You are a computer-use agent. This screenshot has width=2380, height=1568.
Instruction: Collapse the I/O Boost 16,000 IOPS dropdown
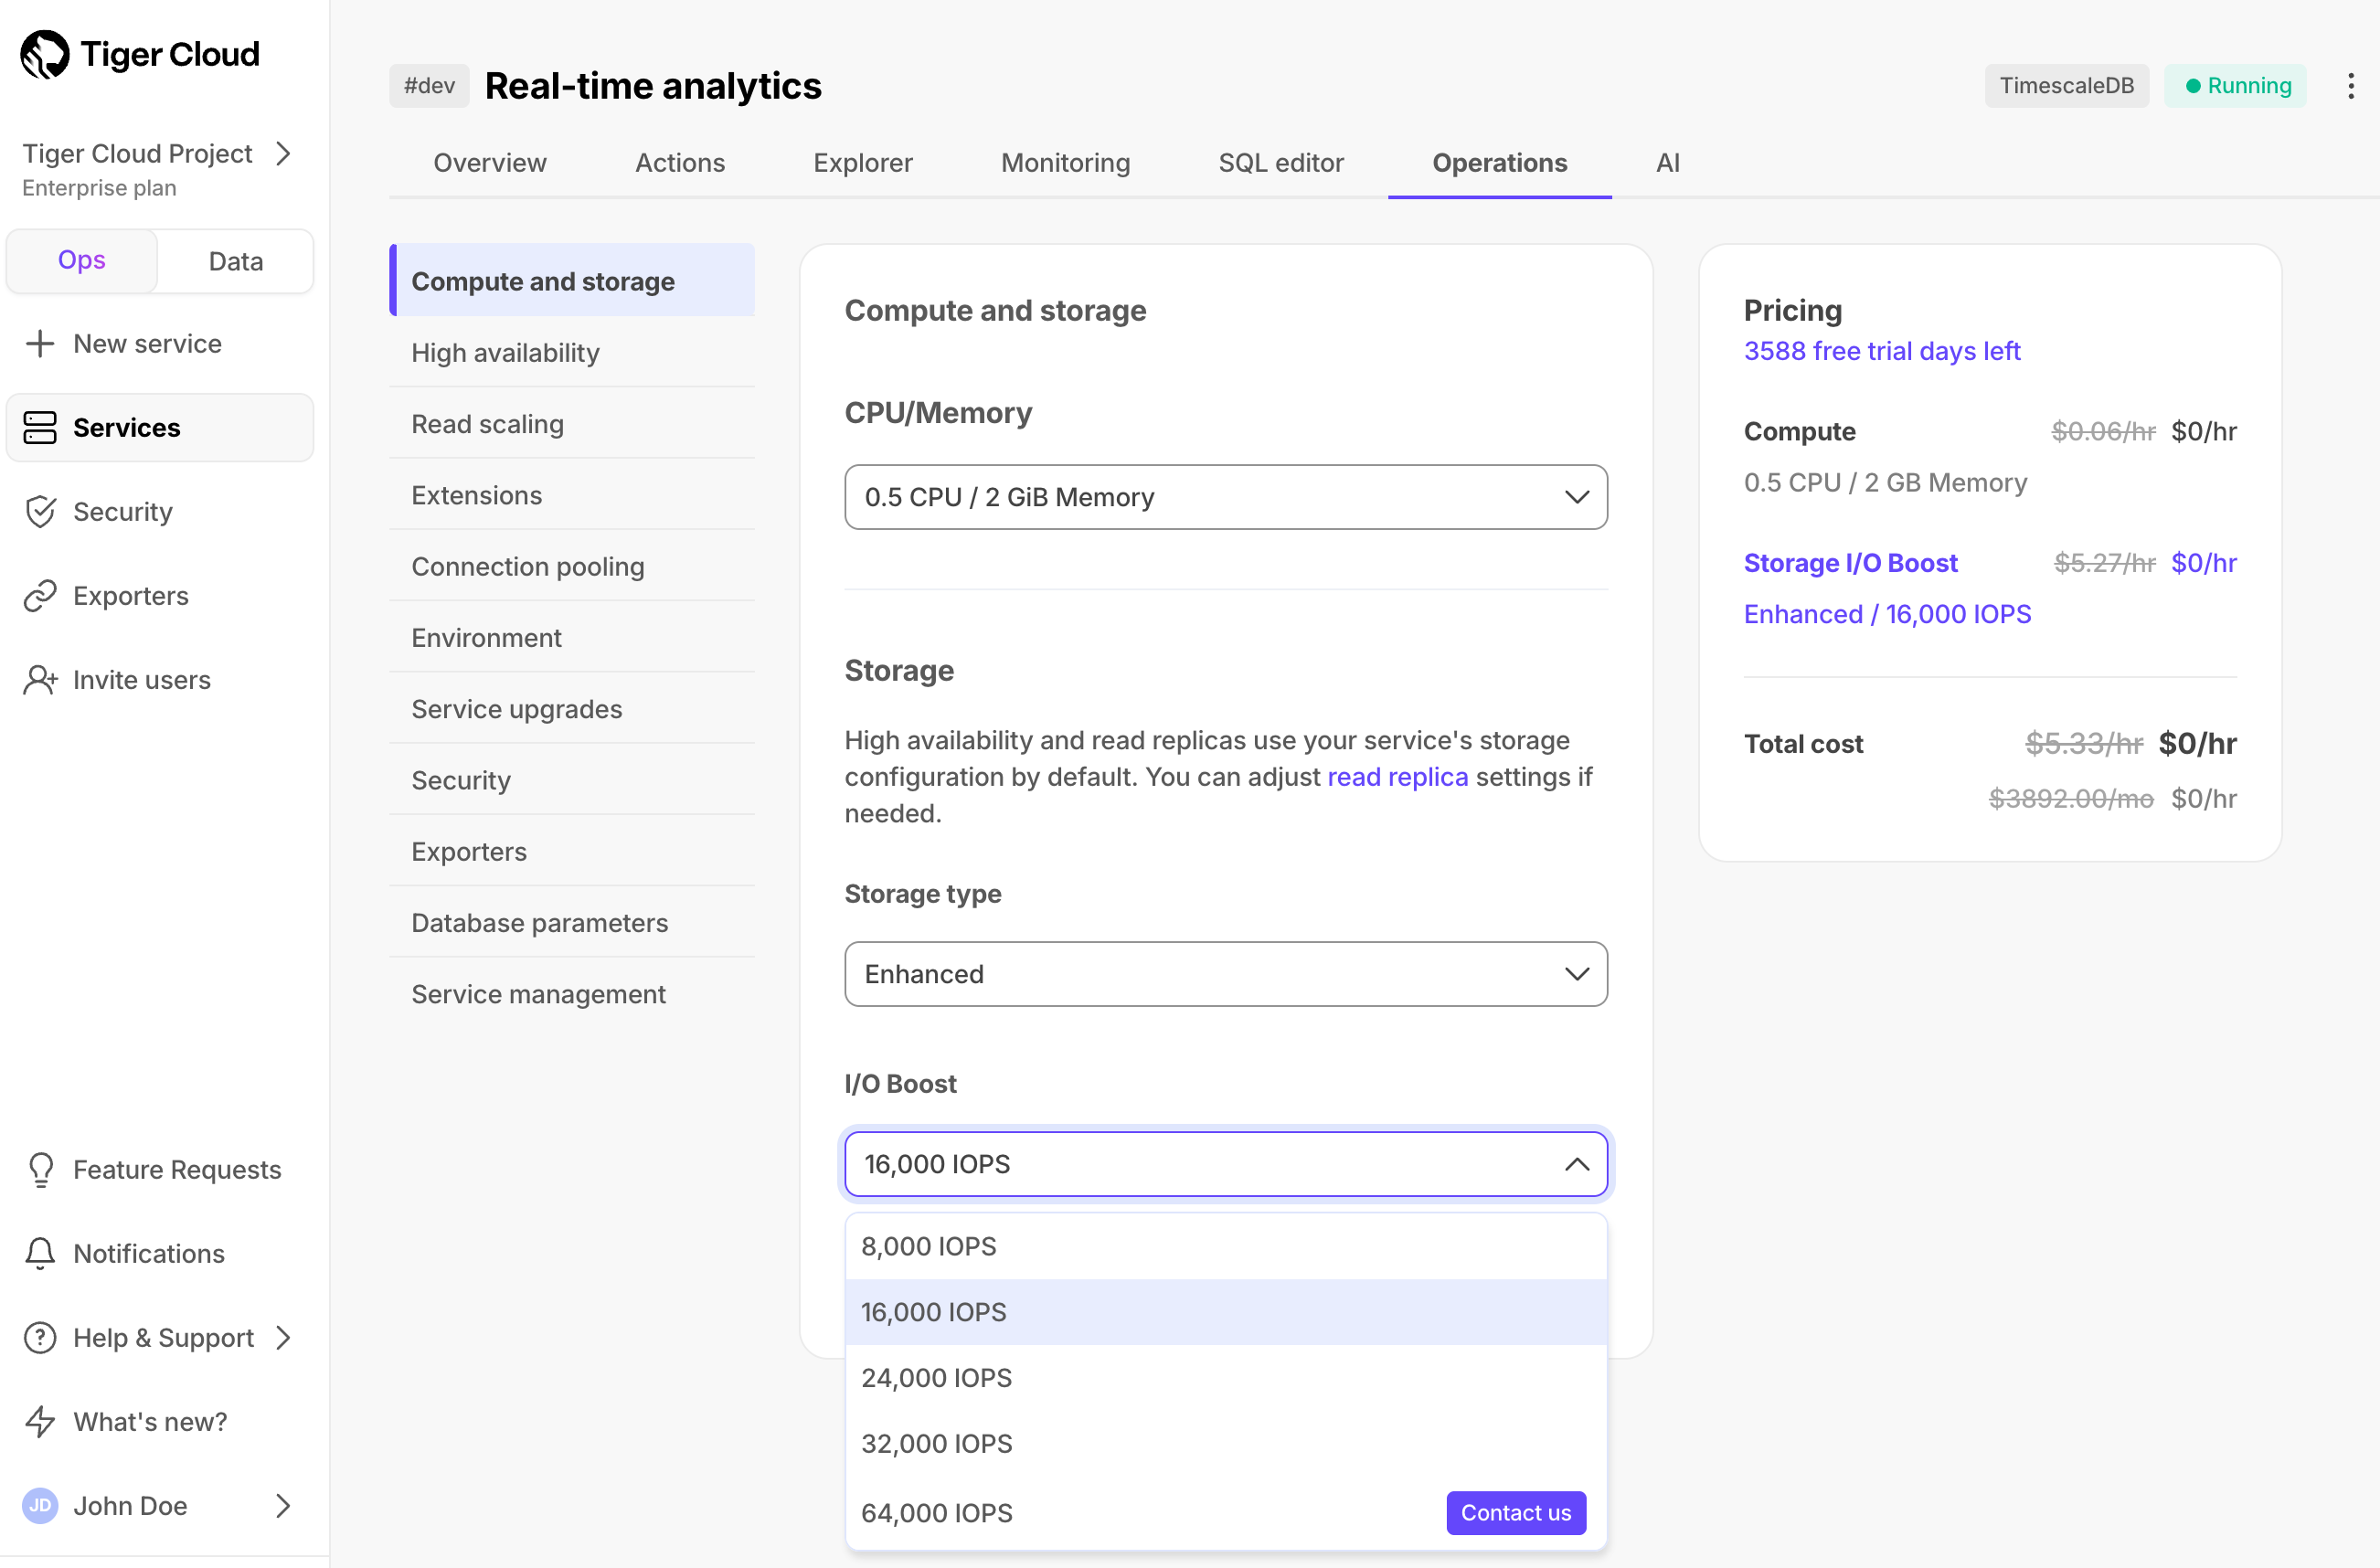(1225, 1164)
